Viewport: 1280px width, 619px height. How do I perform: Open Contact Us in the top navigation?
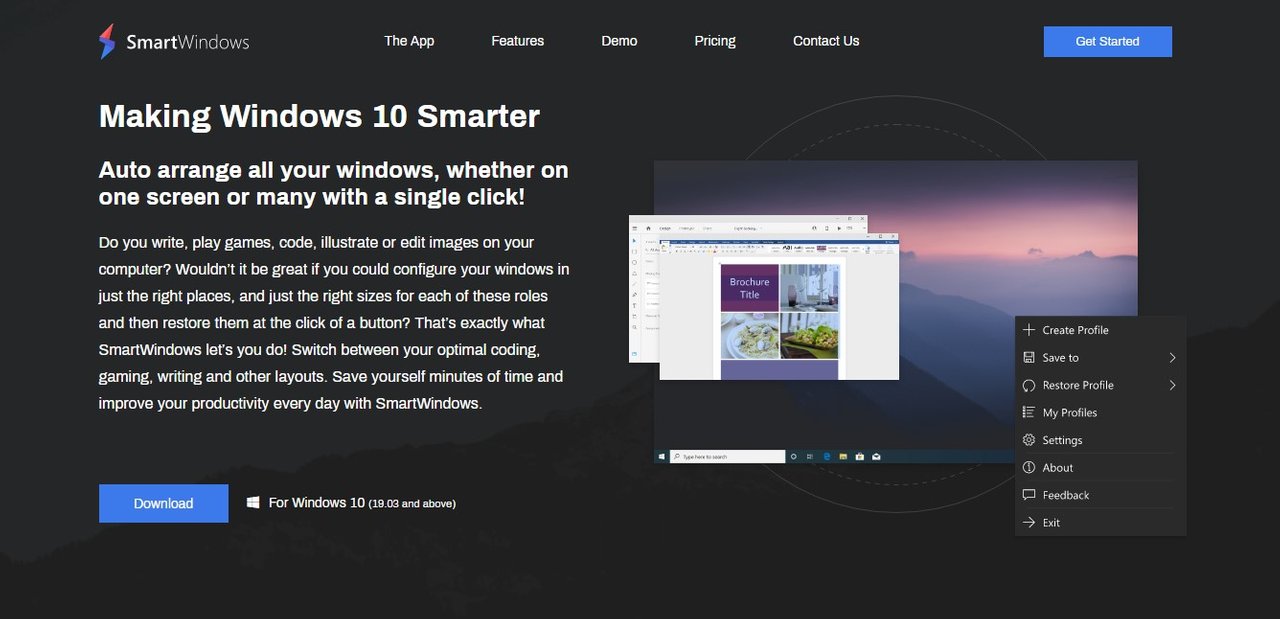pos(826,41)
